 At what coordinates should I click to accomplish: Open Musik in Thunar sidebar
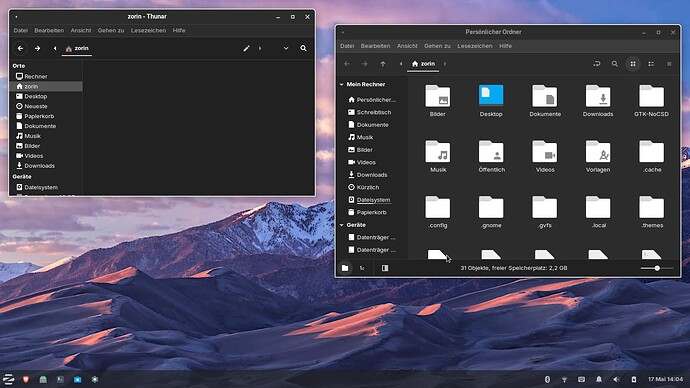tap(46, 136)
